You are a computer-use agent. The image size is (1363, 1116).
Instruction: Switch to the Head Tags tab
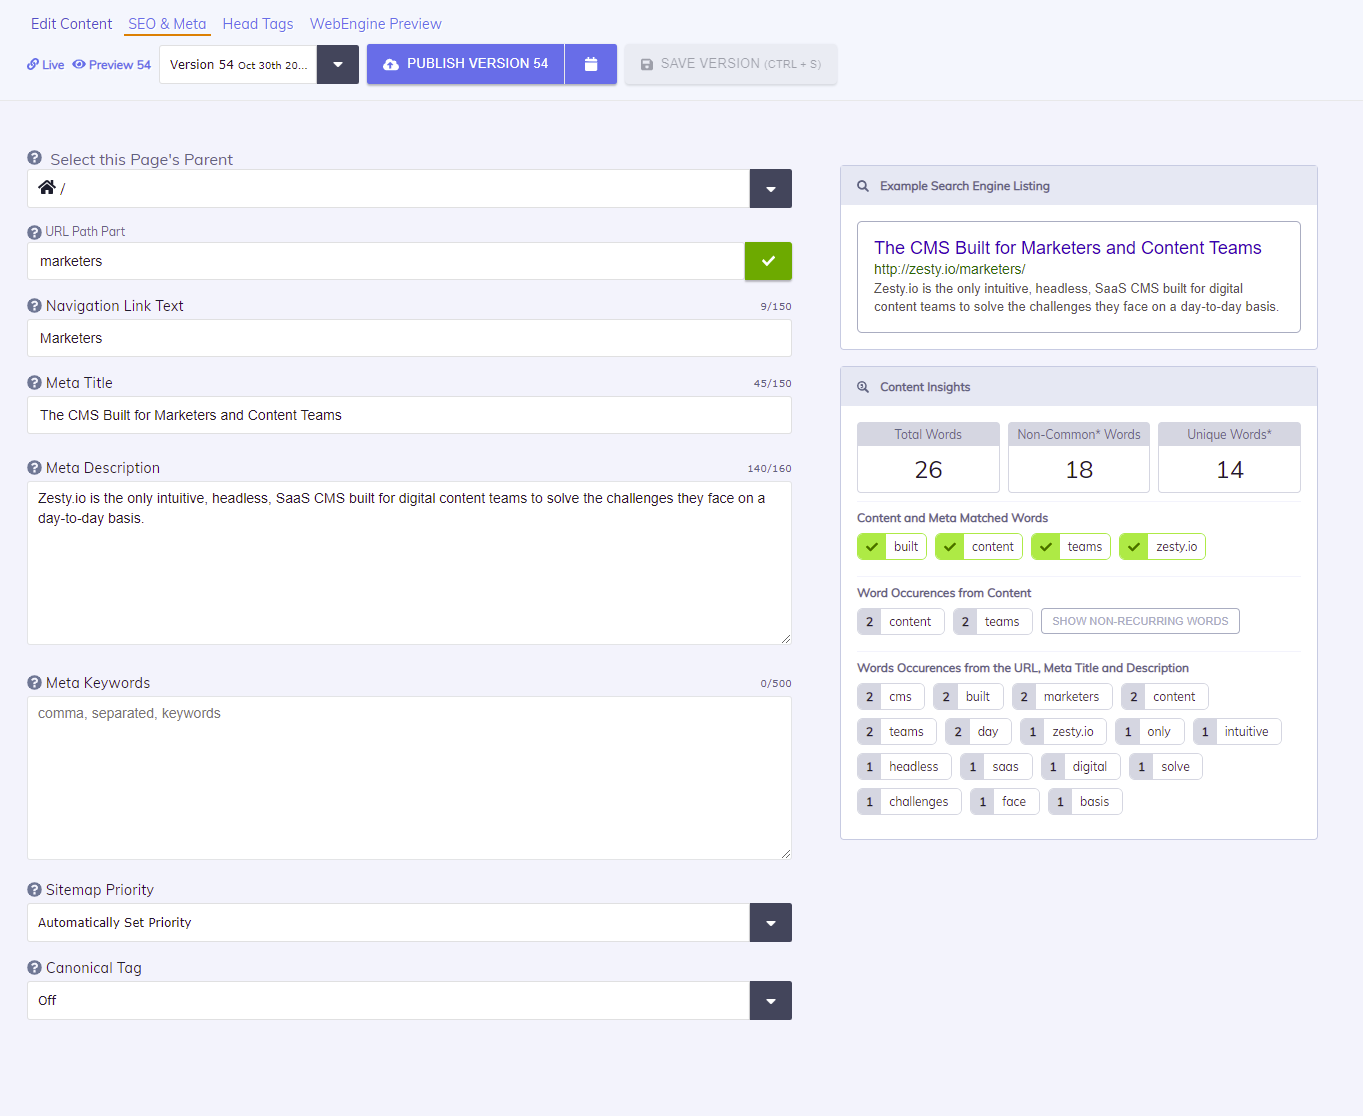[258, 24]
